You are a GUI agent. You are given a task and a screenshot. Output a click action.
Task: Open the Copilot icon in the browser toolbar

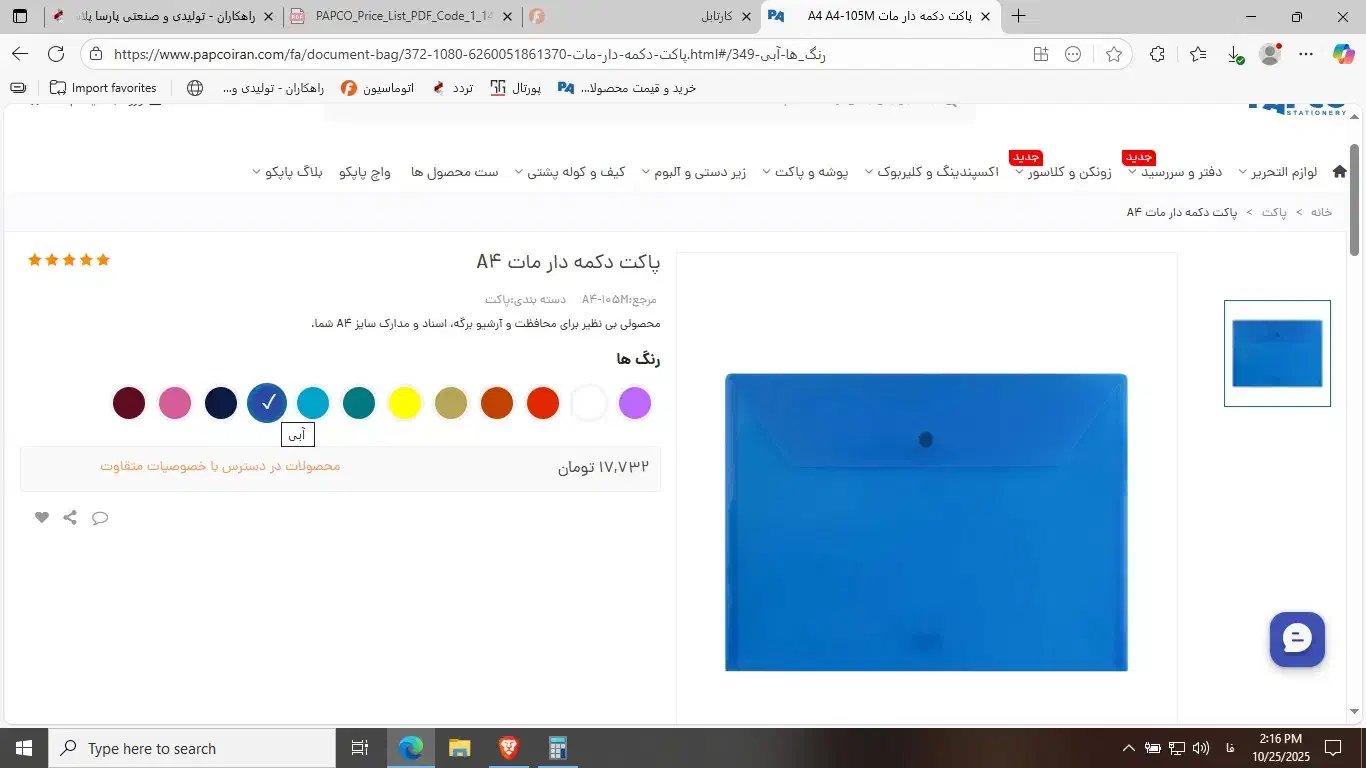1343,55
